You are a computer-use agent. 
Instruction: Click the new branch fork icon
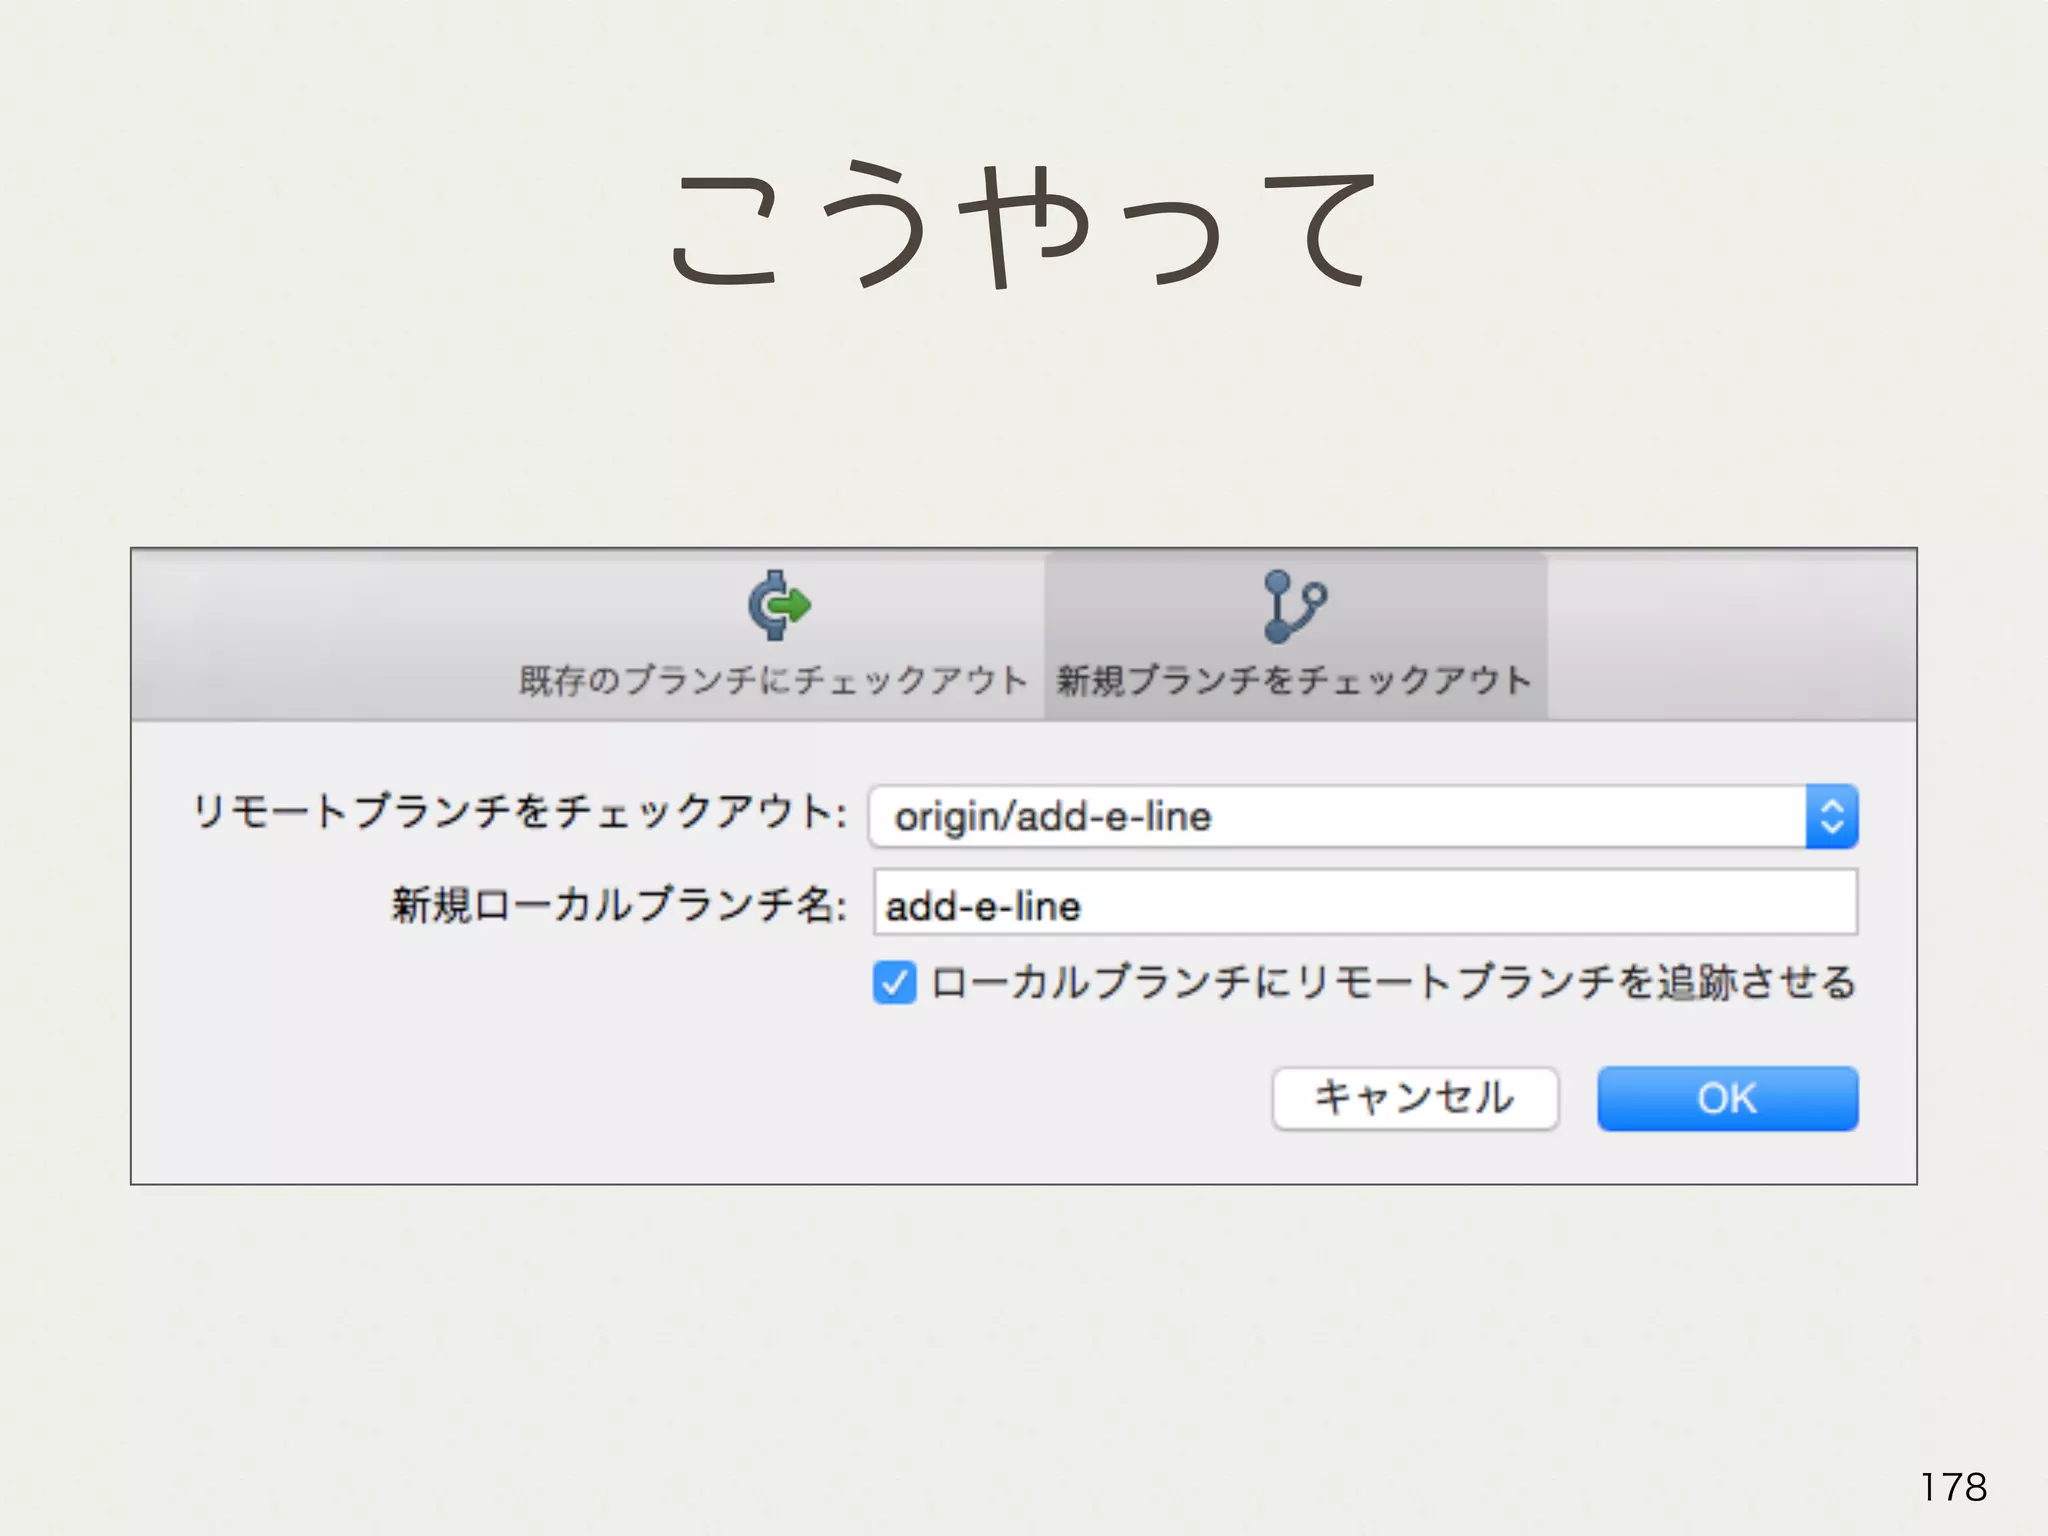coord(1294,606)
